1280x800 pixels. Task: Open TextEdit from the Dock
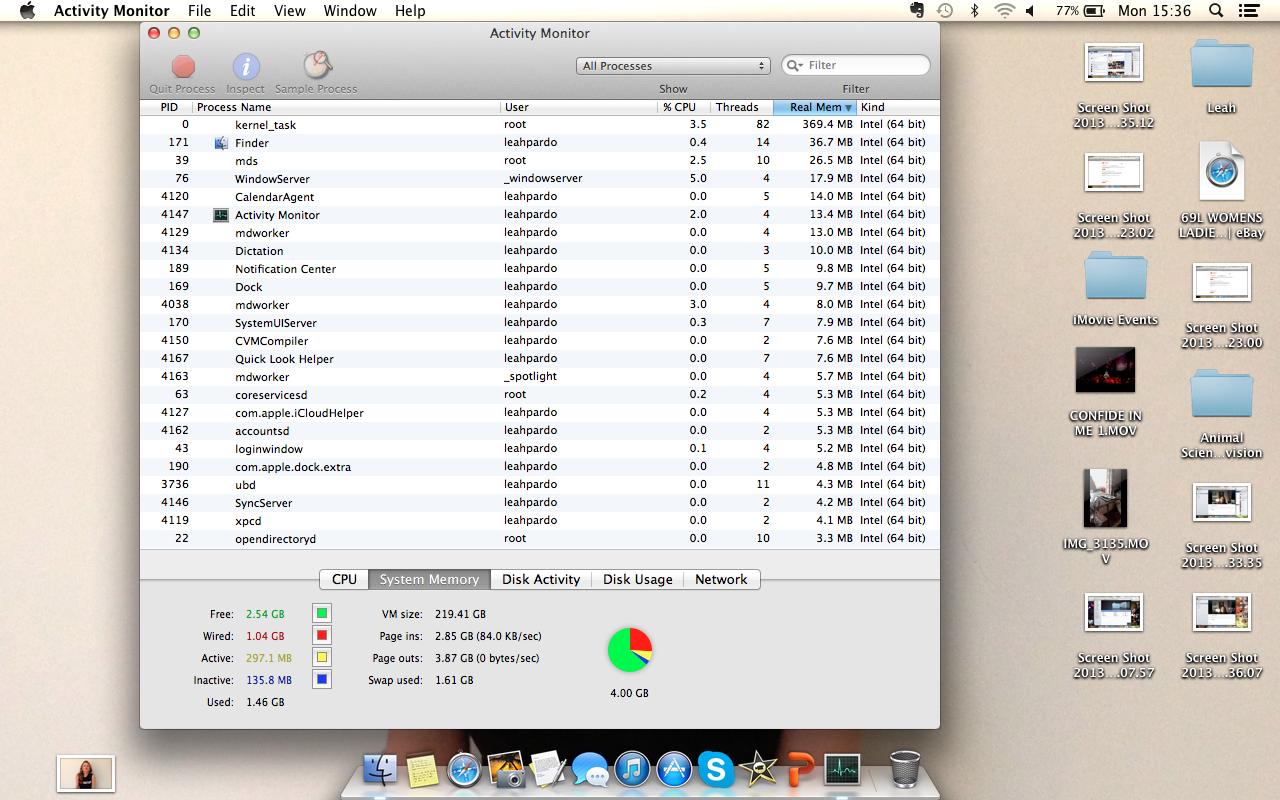pos(548,770)
